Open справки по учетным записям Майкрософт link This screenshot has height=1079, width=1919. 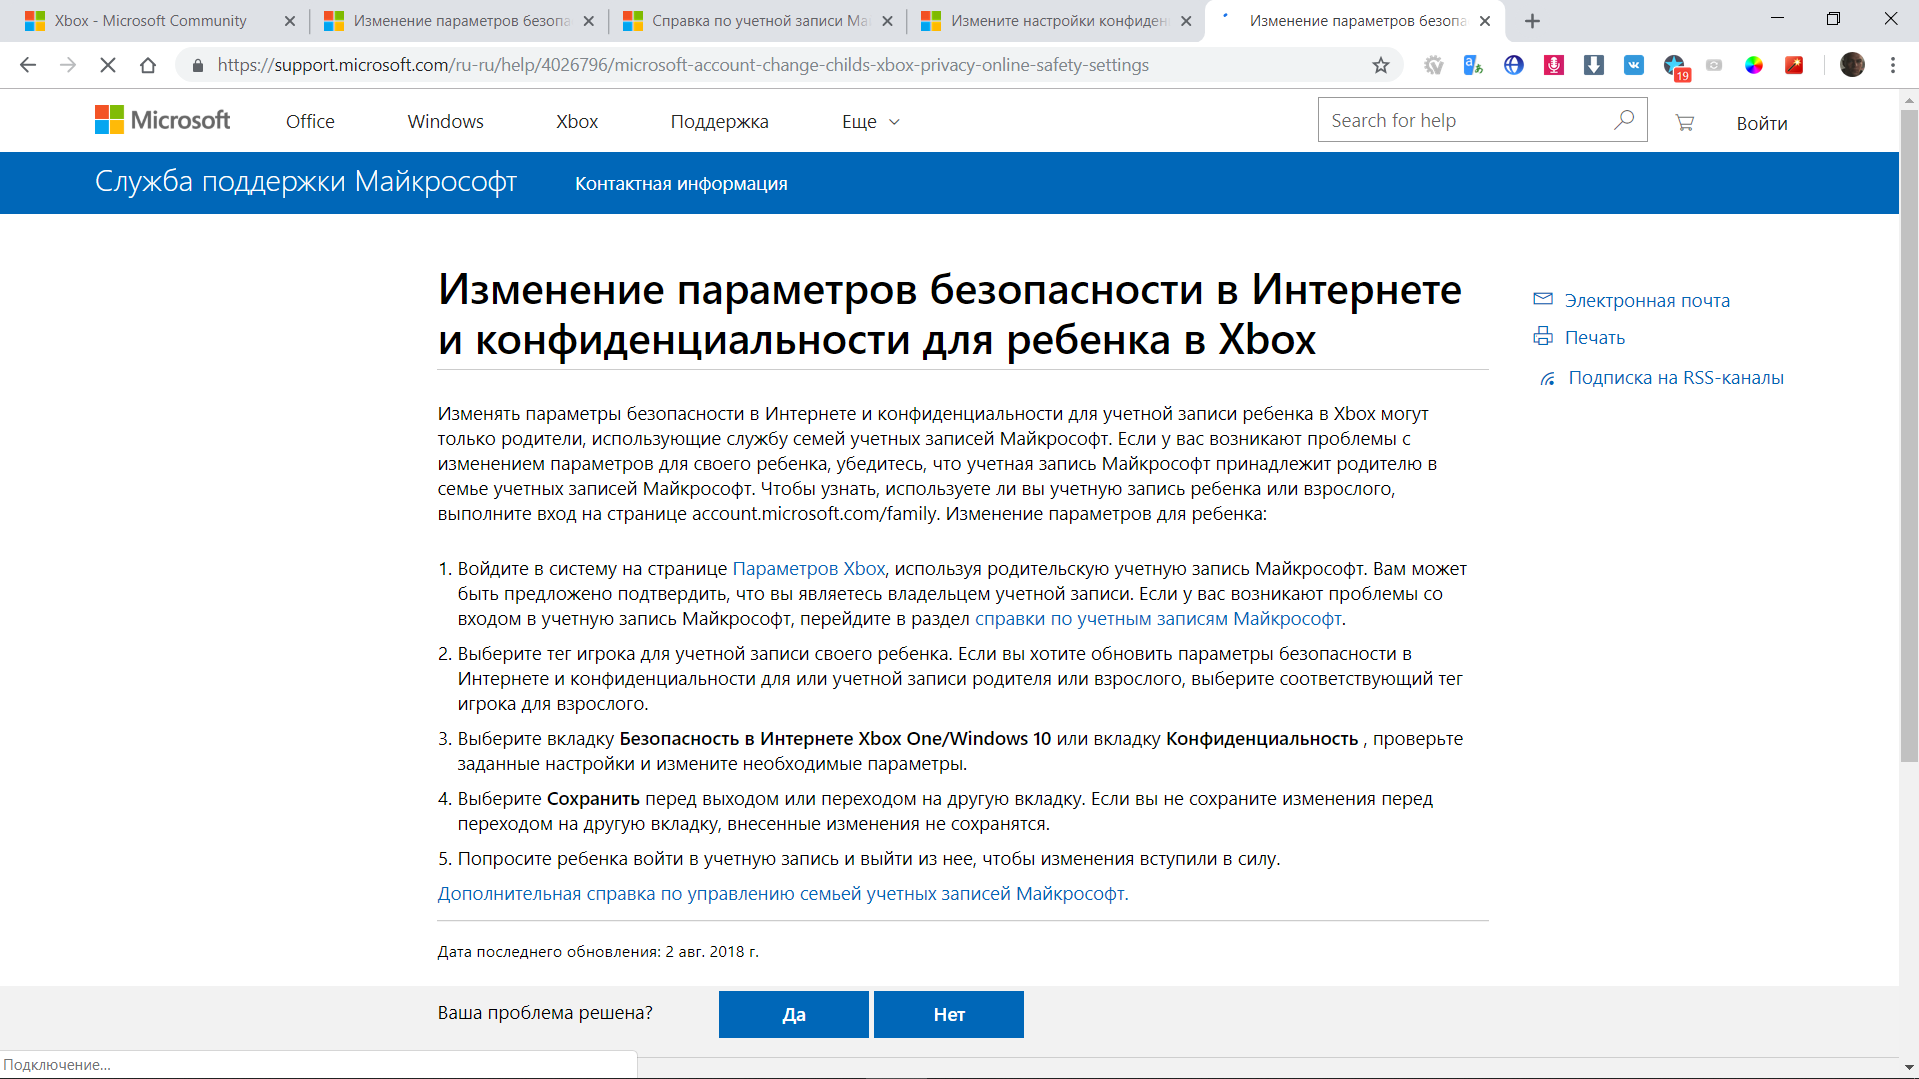click(1158, 618)
